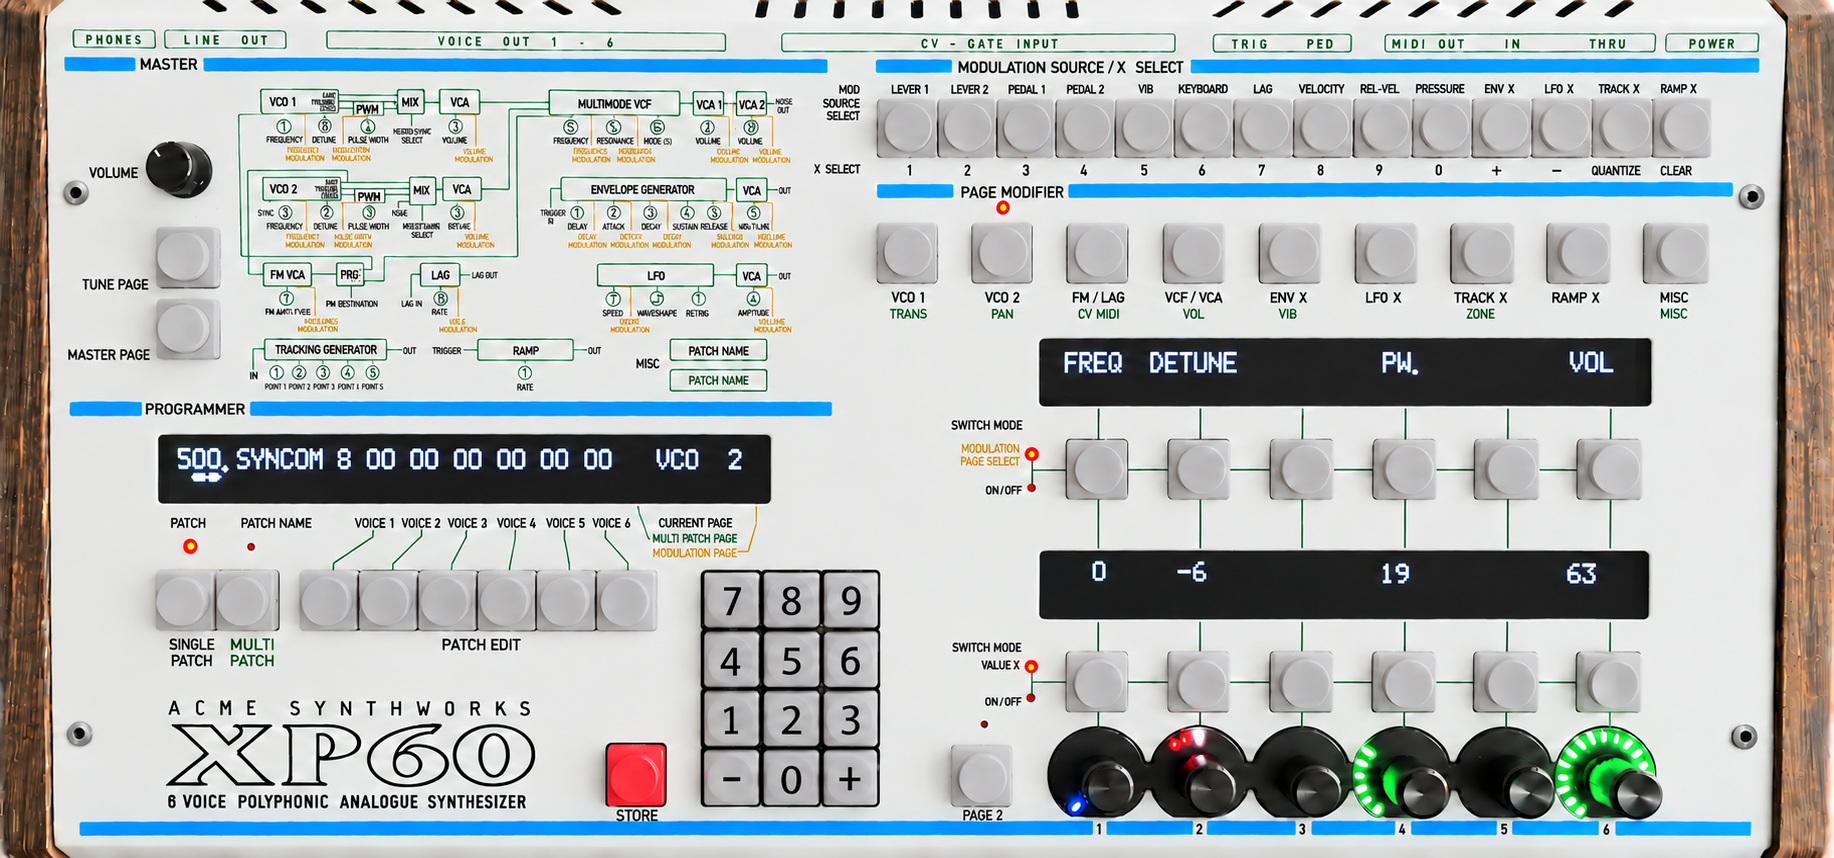Open the VCO 2 Pan page
This screenshot has width=1834, height=858.
tap(1003, 253)
